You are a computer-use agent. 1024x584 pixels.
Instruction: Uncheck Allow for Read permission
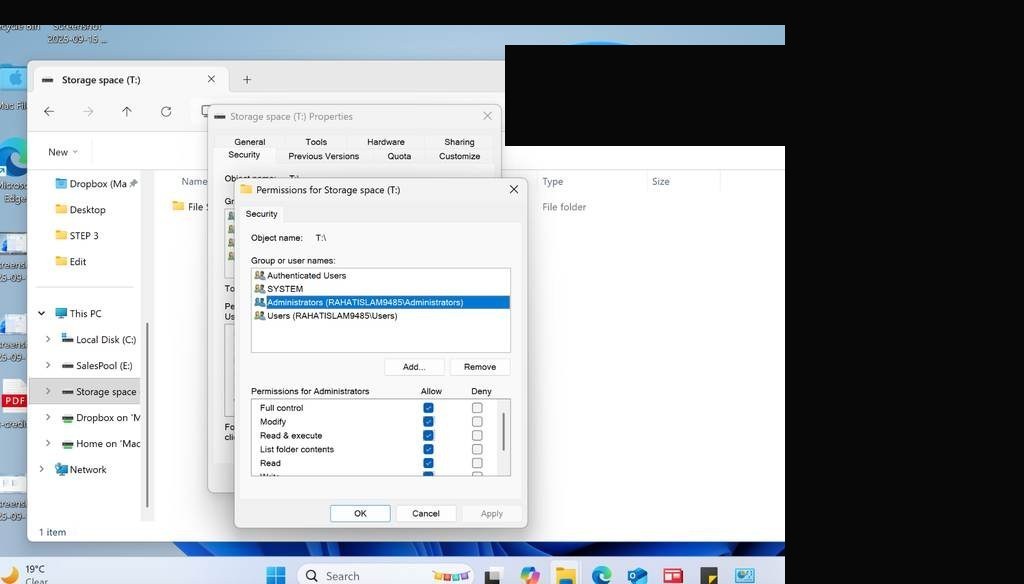click(428, 463)
